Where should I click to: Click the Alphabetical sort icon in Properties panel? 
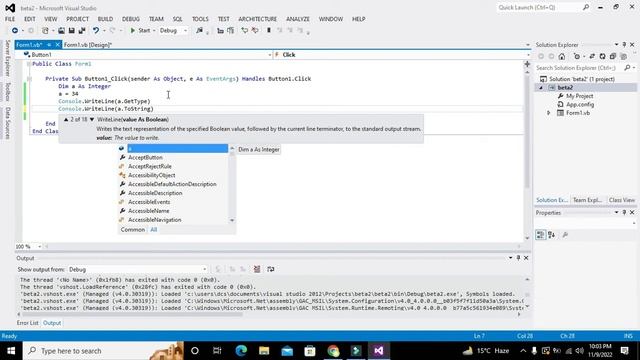tap(551, 235)
